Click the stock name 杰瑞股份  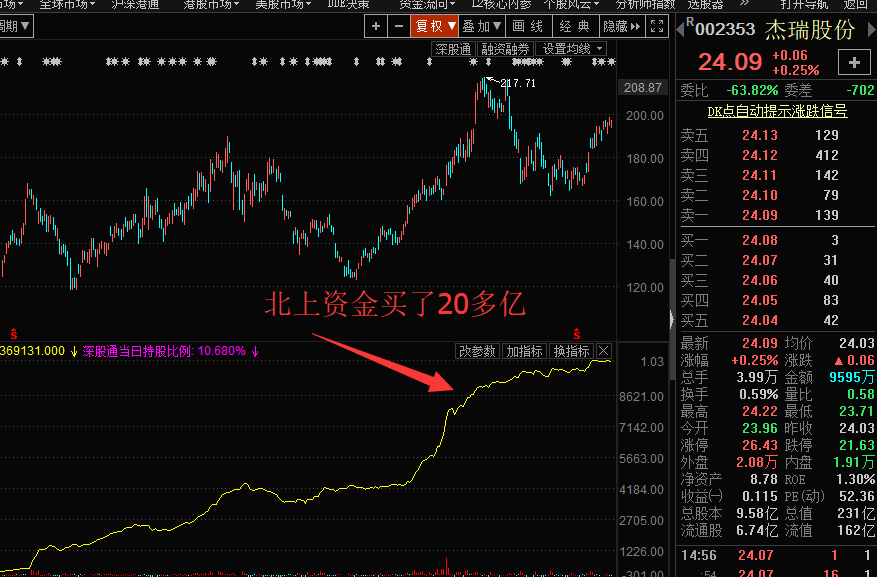coord(810,30)
